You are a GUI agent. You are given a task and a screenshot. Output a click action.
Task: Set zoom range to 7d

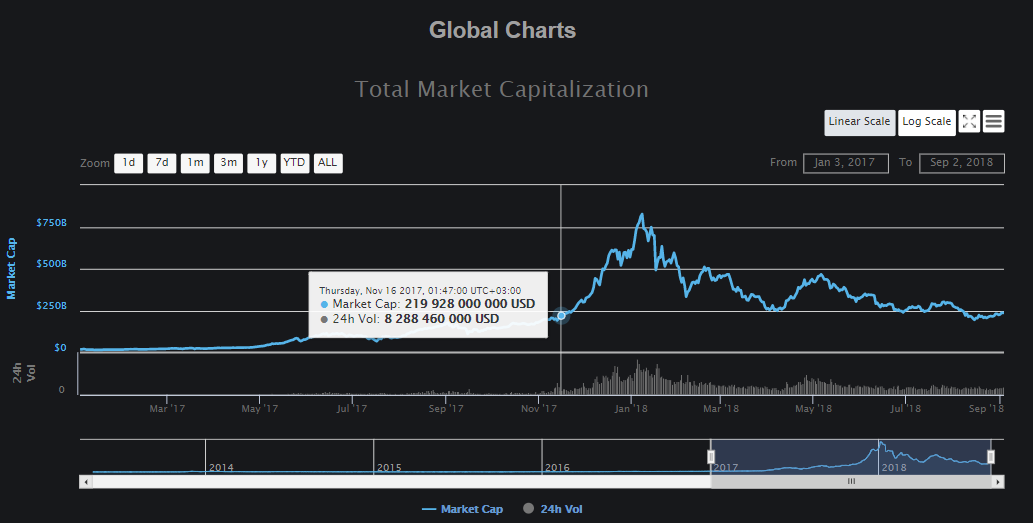coord(161,163)
